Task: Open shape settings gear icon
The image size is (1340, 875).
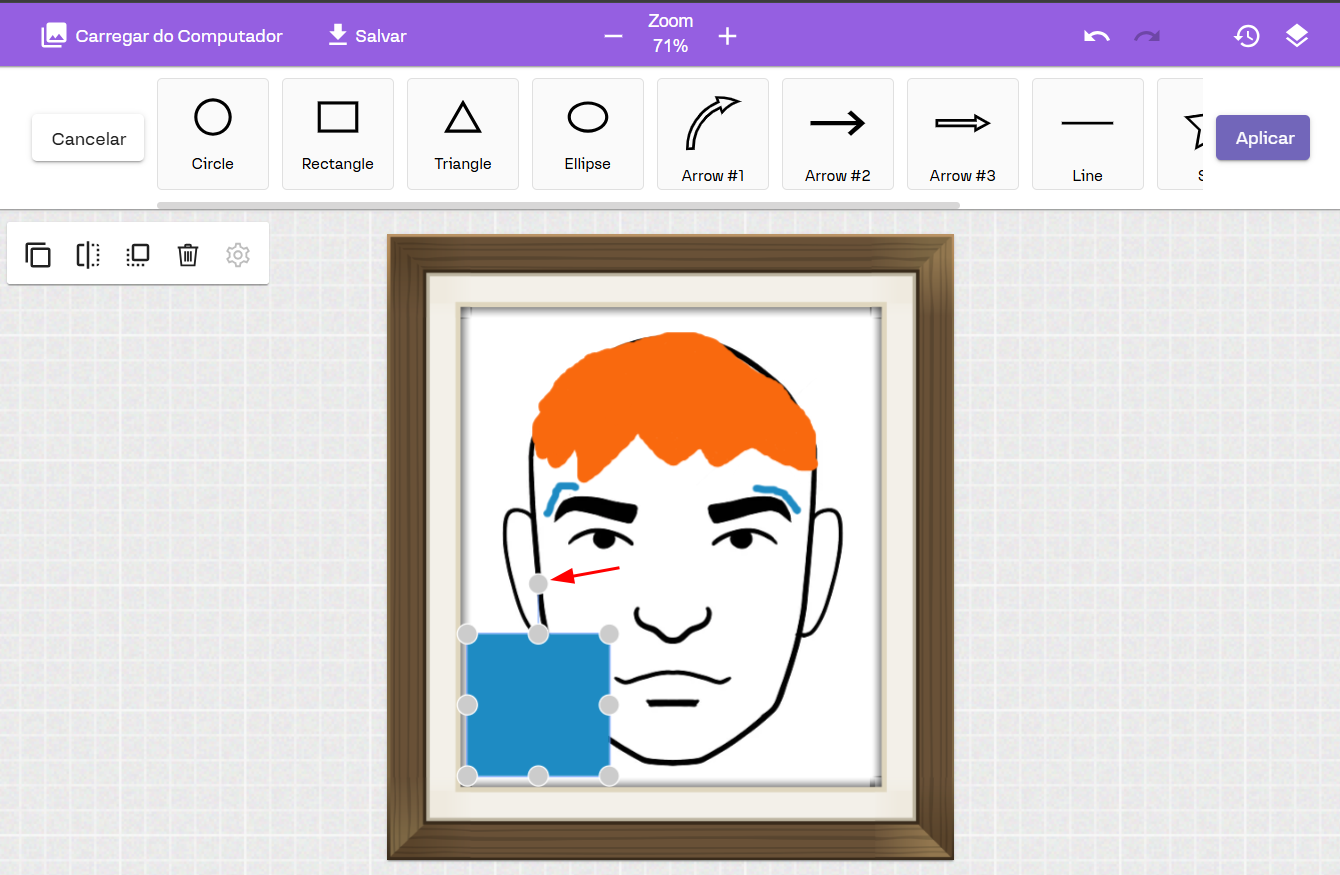Action: point(238,255)
